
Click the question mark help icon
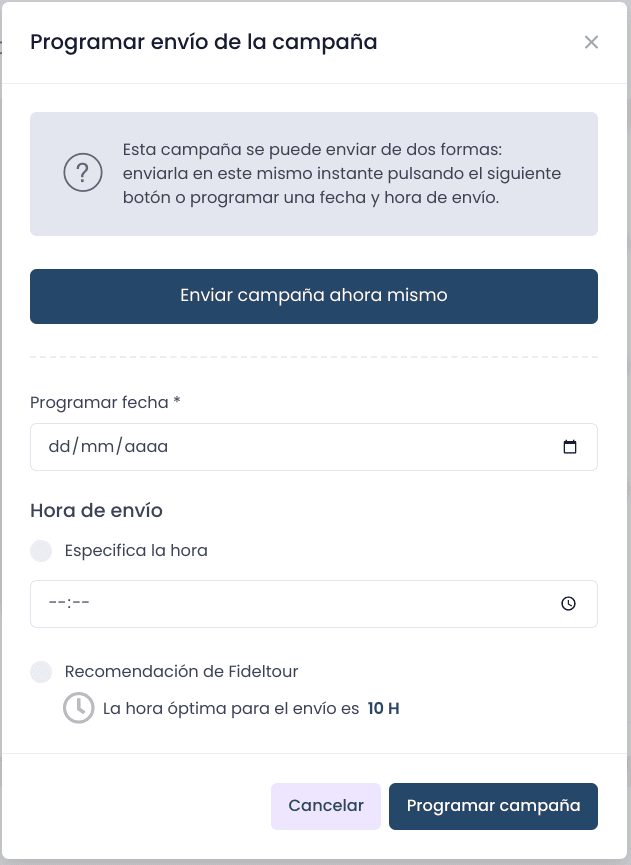click(x=83, y=173)
